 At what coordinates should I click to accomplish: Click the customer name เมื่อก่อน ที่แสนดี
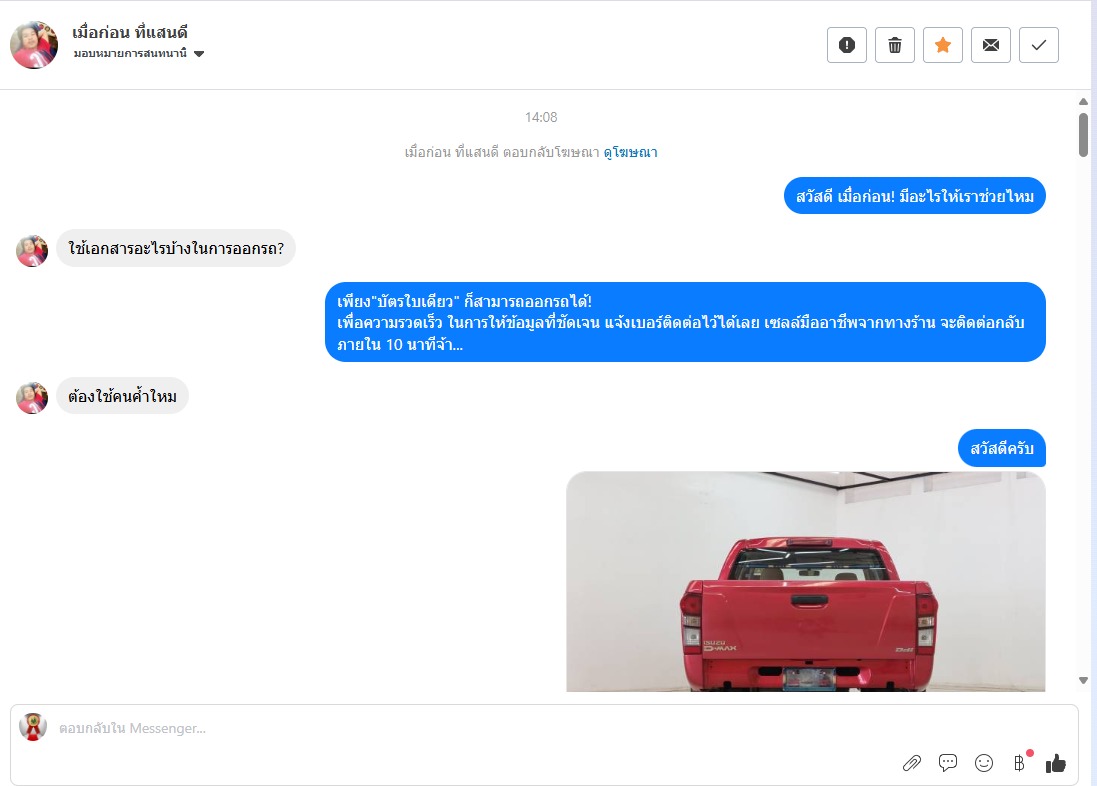[130, 32]
